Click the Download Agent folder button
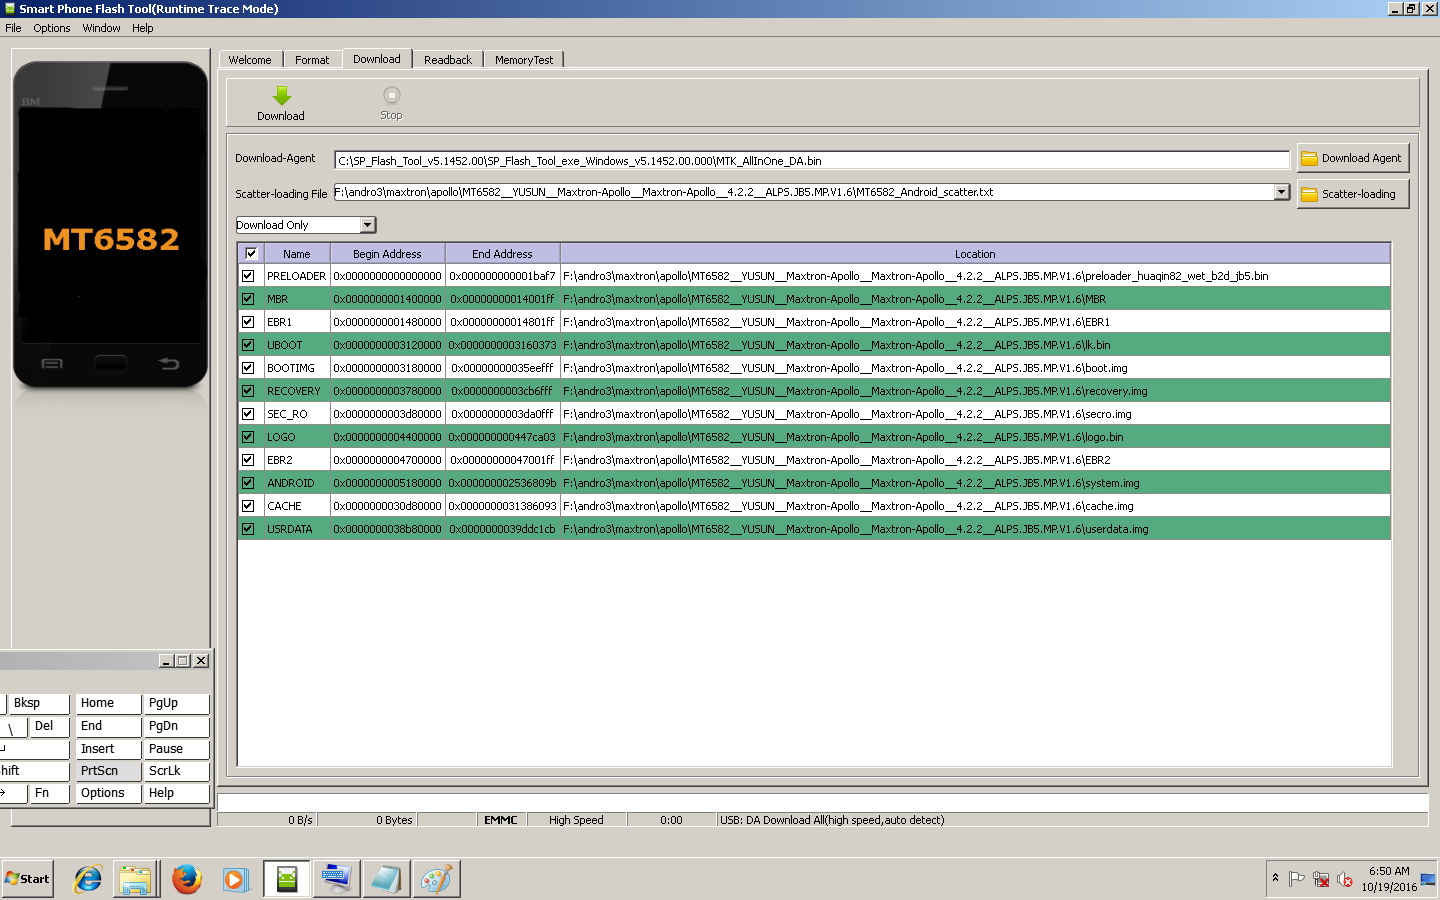 1353,158
